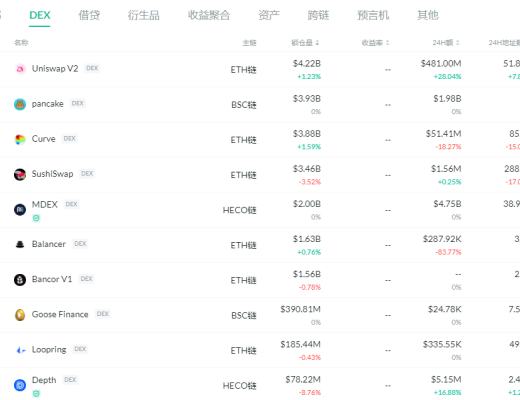Sort by the 锁仓量 column header
520x400 pixels.
(x=305, y=43)
